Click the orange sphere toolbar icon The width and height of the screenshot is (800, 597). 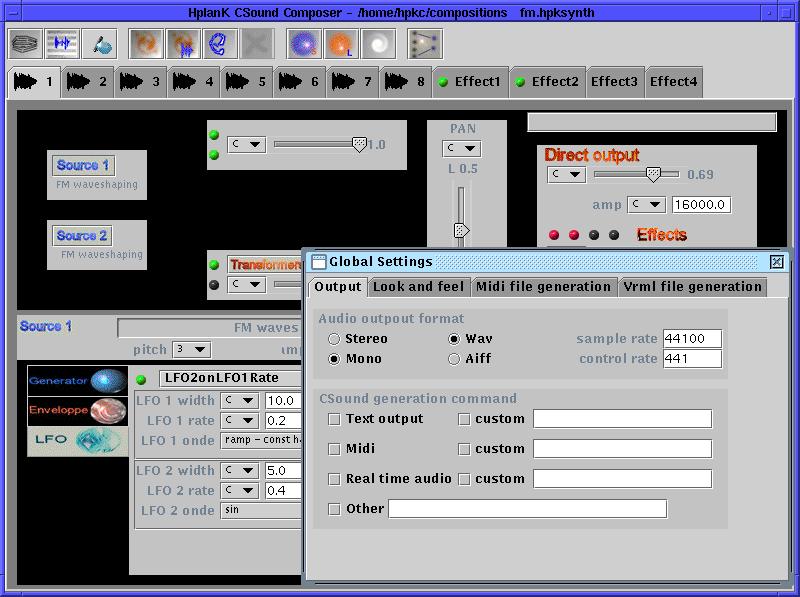[x=341, y=44]
